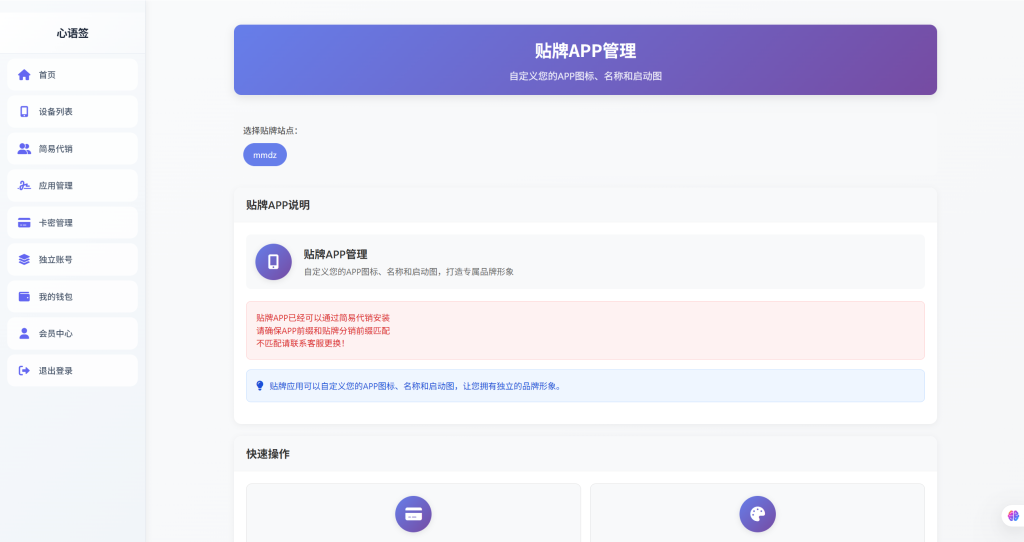Click the layers icon beside 独立账号

click(24, 259)
